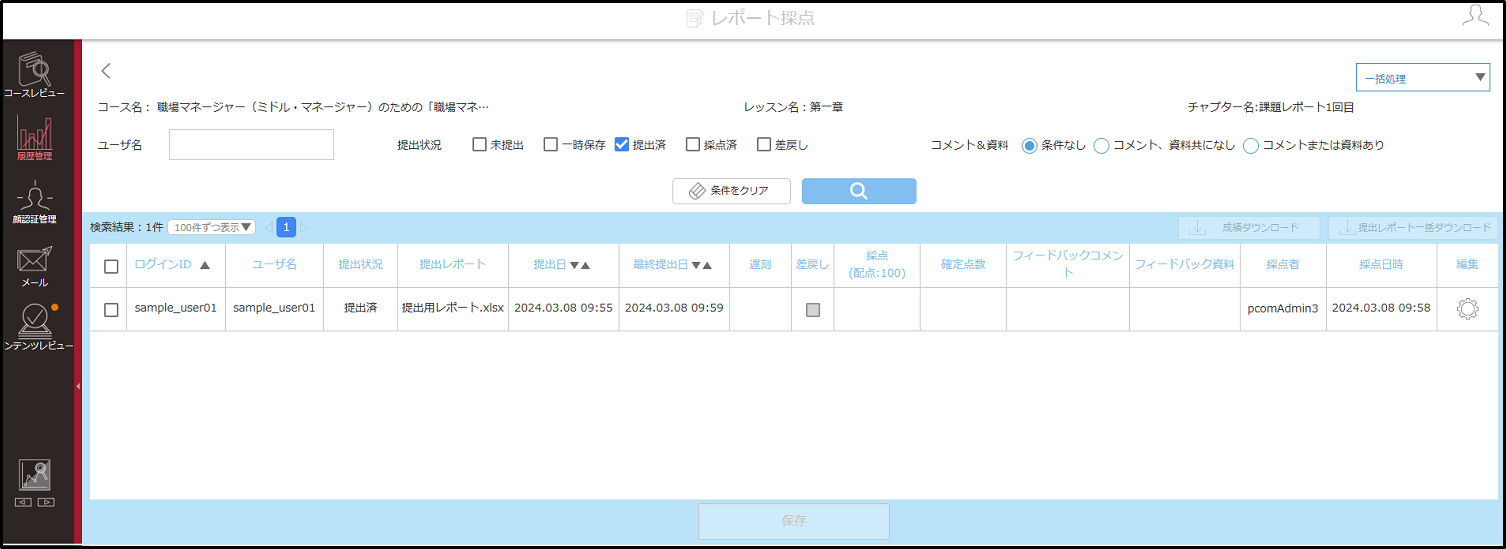Screen dimensions: 1506x549
Task: Check the 一時保存 checkbox
Action: pos(551,145)
